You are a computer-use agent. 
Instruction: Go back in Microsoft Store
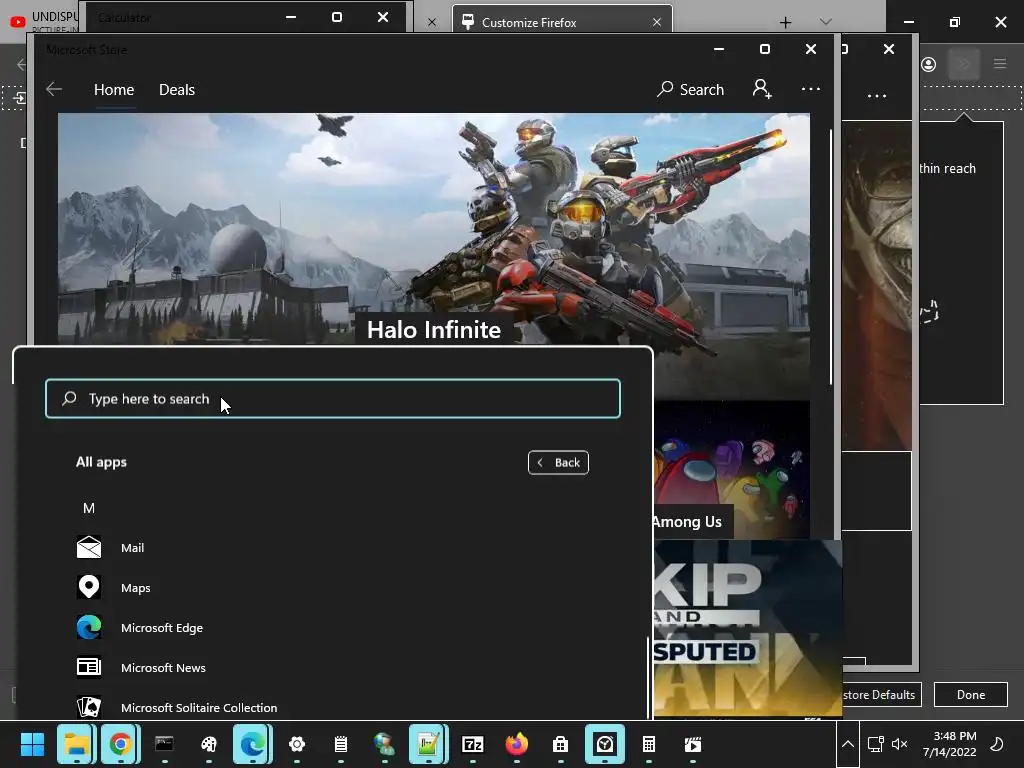pos(54,89)
